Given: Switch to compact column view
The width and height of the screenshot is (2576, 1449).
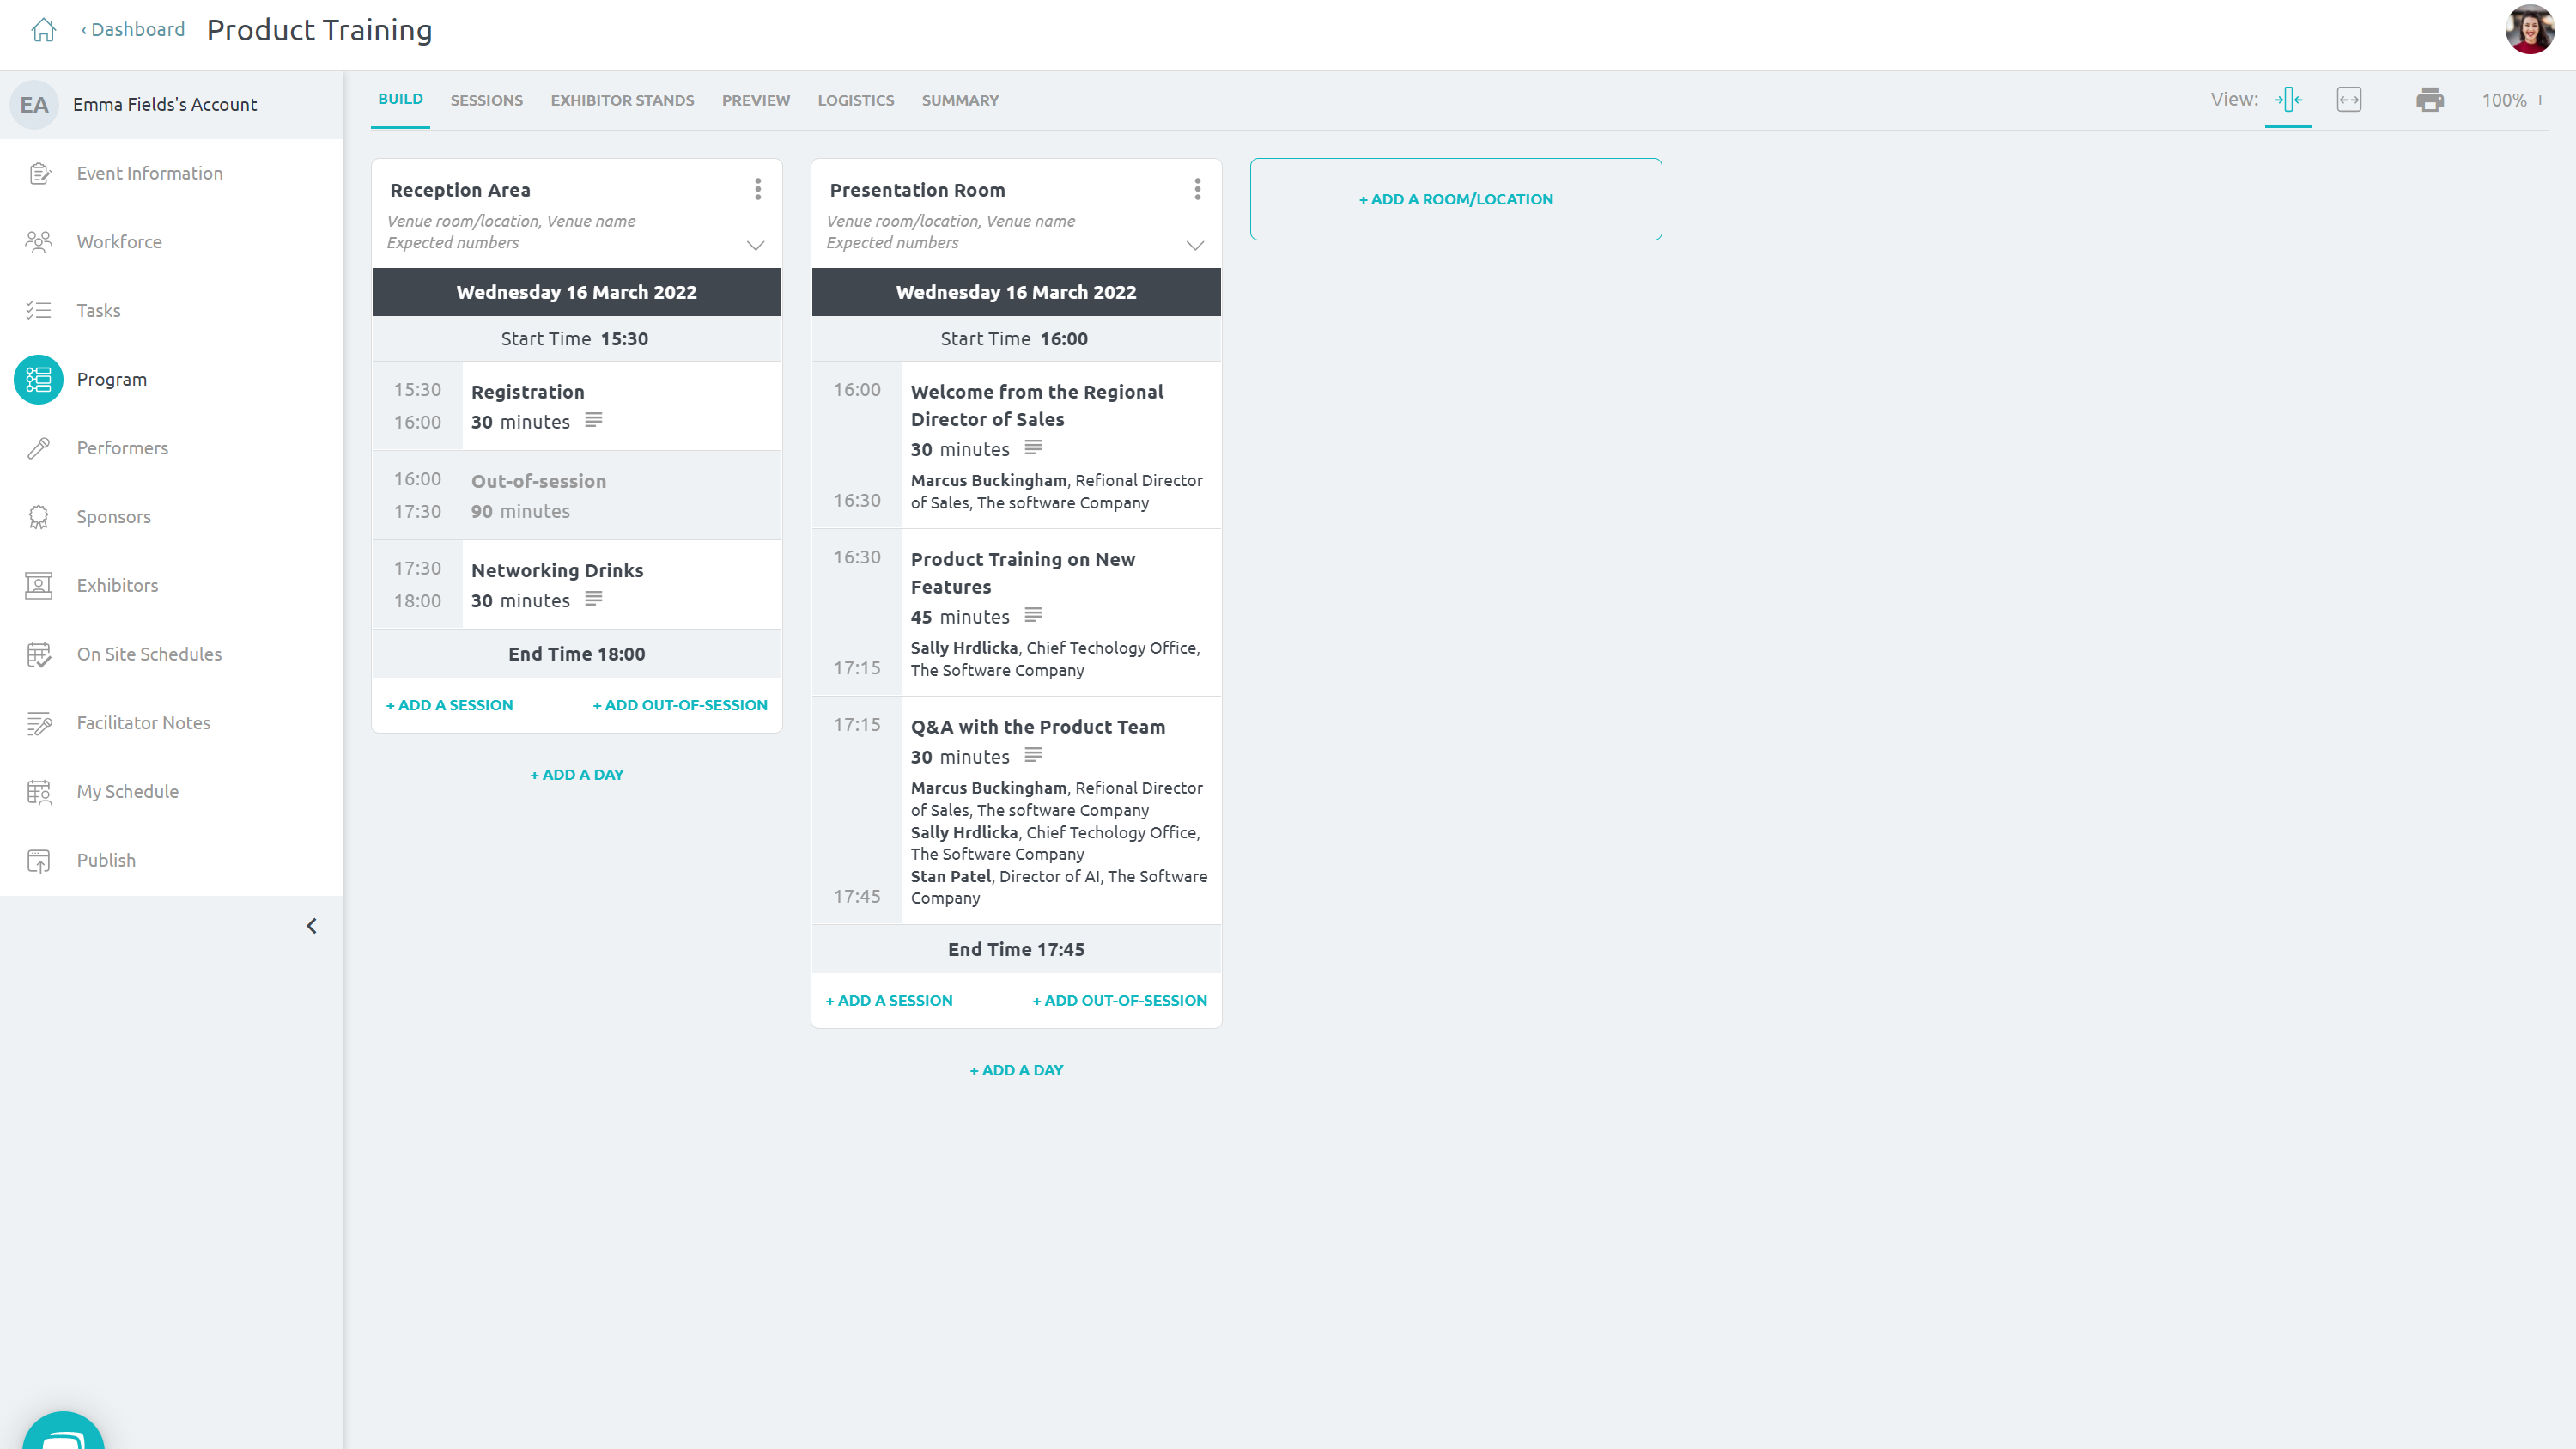Looking at the screenshot, I should (x=2288, y=100).
